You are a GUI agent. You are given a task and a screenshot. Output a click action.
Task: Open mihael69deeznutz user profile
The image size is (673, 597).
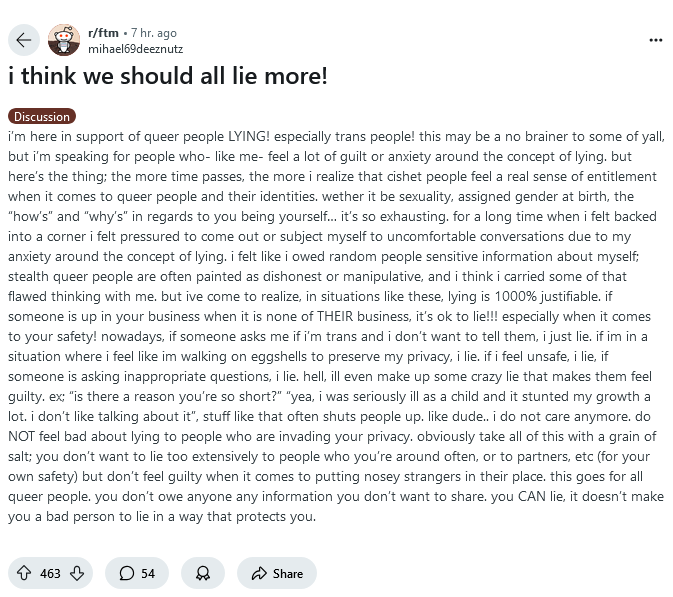136,48
